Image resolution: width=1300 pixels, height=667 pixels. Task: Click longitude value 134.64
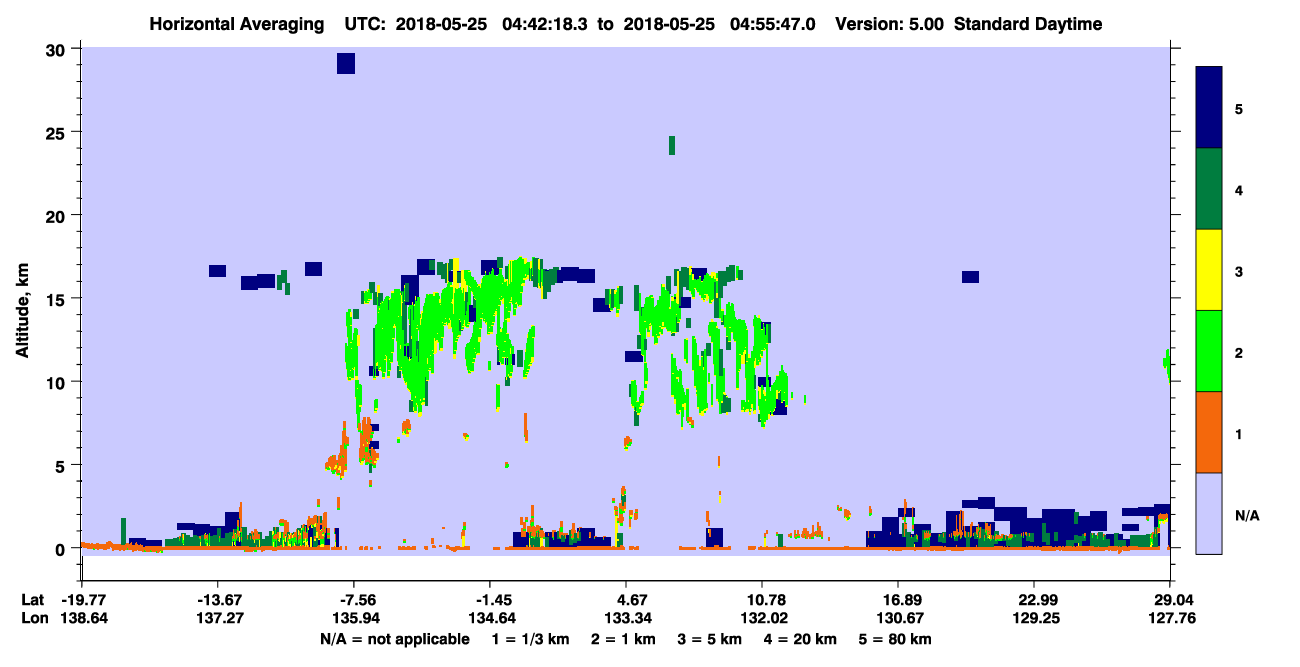coord(491,618)
